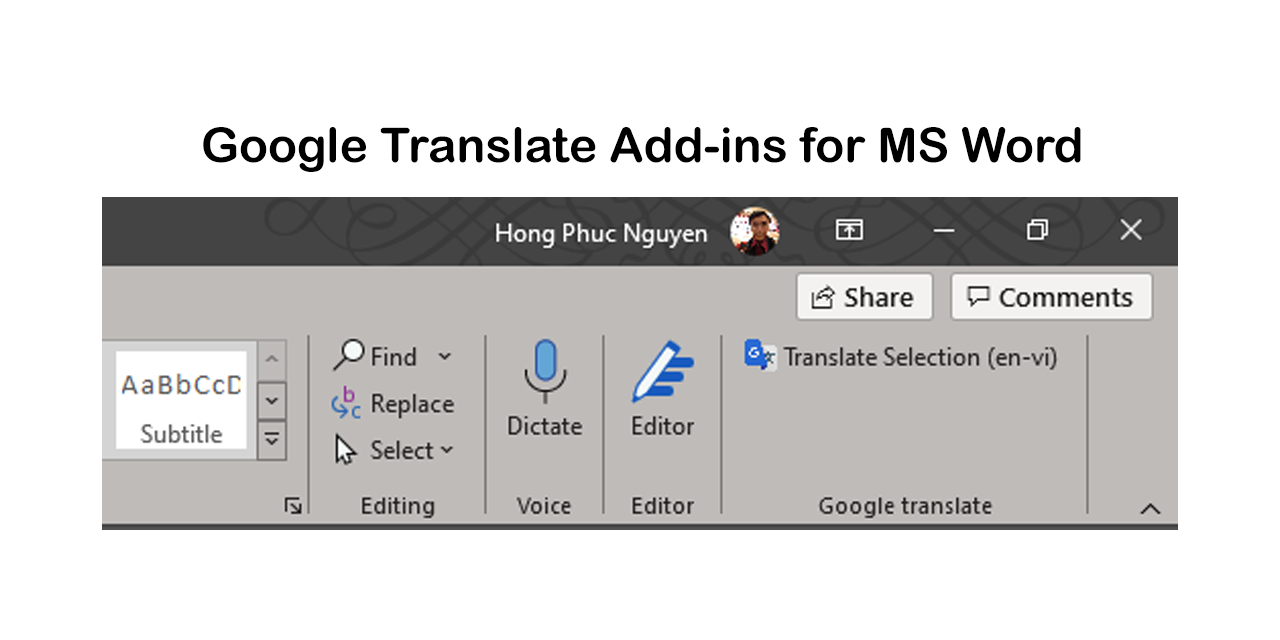
Task: Open the Find dropdown arrow
Action: [446, 356]
